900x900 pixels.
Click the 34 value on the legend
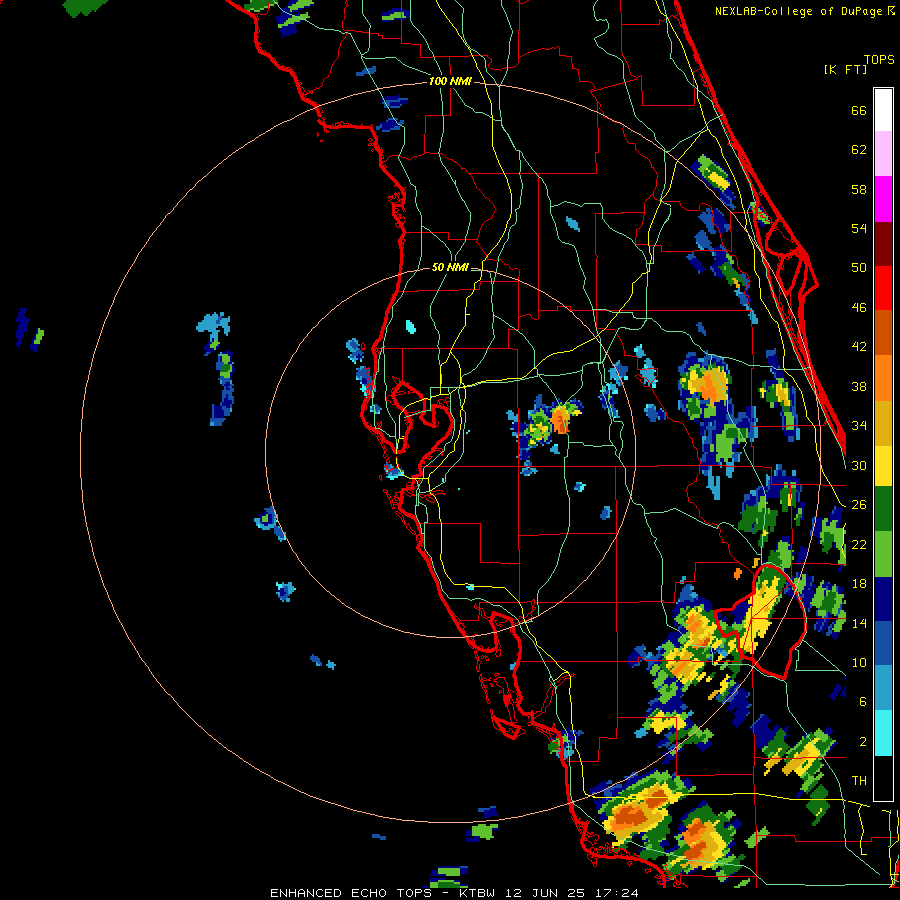tap(859, 426)
